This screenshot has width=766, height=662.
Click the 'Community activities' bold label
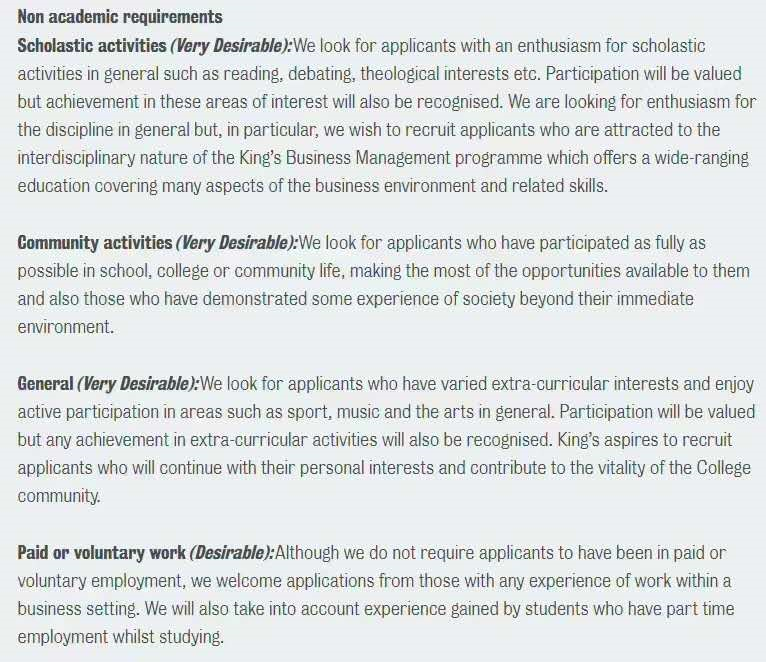pyautogui.click(x=95, y=243)
